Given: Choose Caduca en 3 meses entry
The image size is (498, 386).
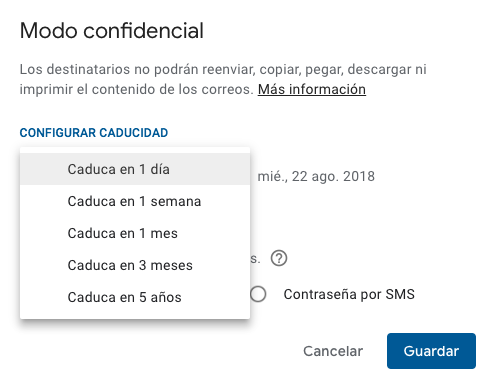Looking at the screenshot, I should pos(135,265).
